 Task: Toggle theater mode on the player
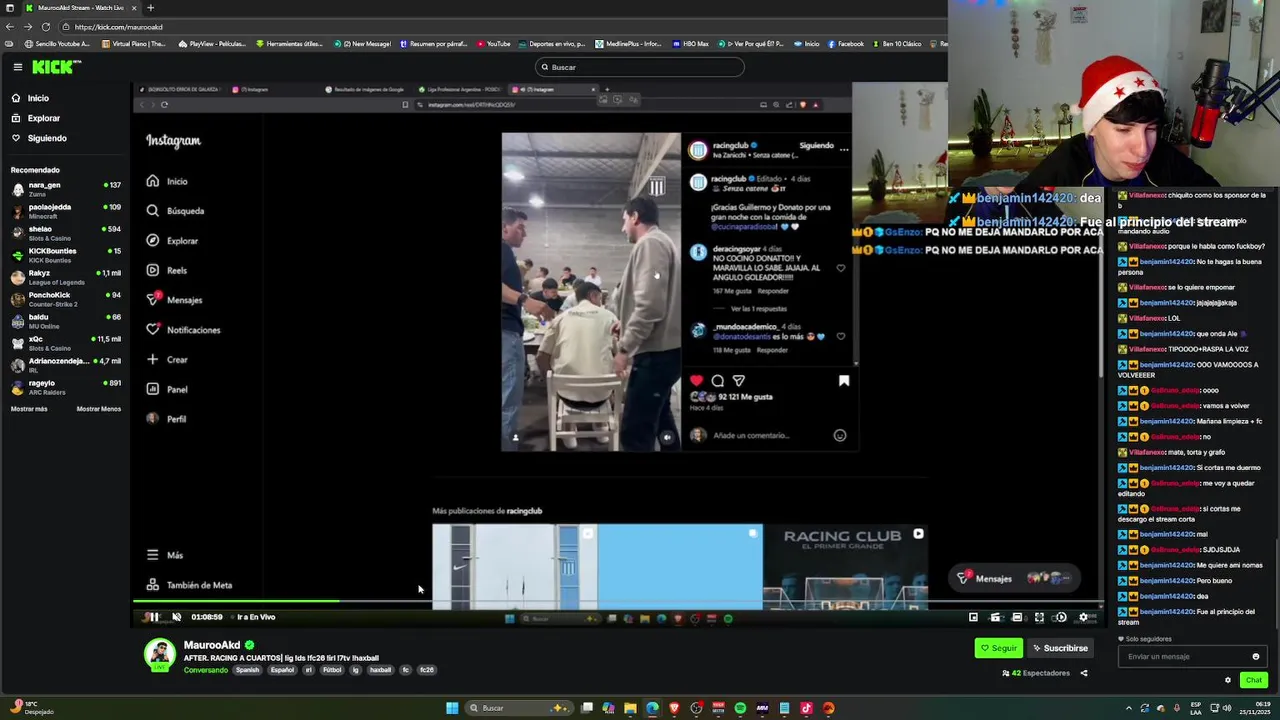(x=1017, y=617)
